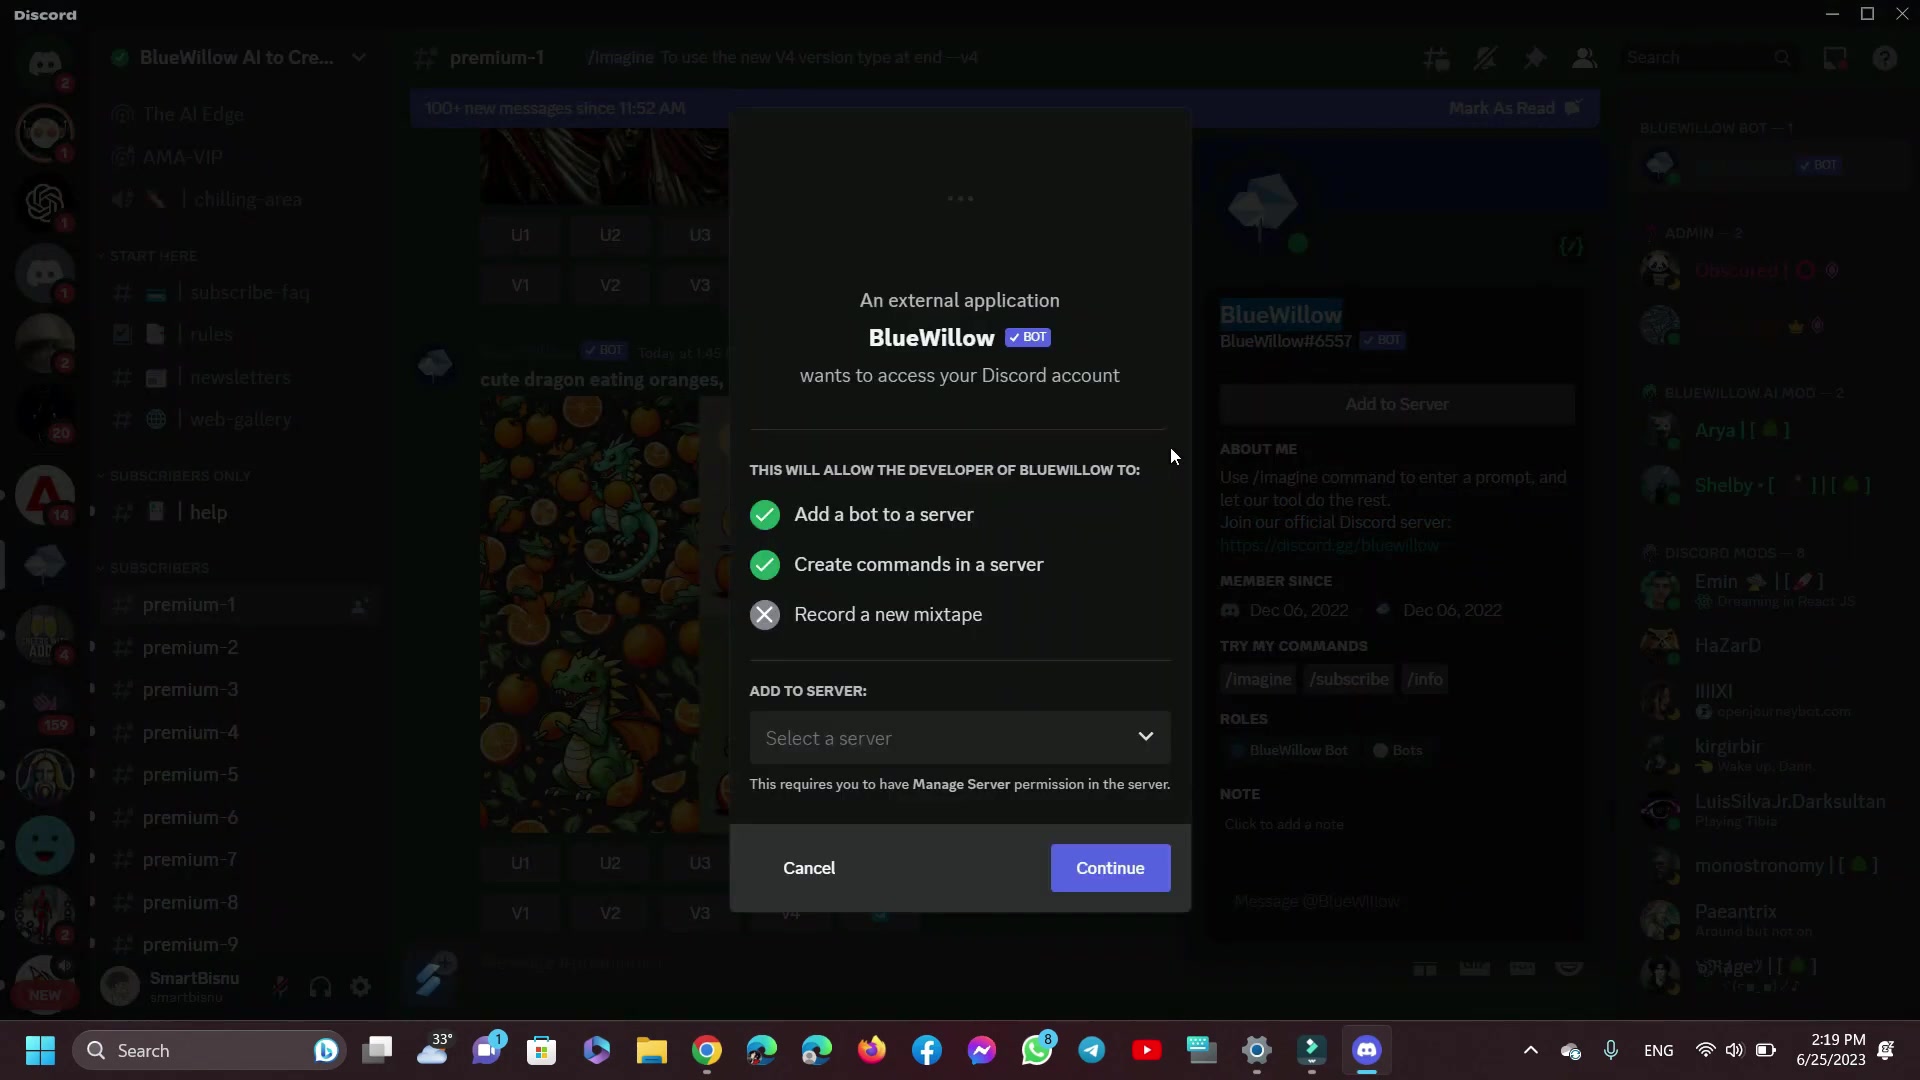This screenshot has width=1920, height=1080.
Task: Click the X icon beside Record a new mixtape
Action: coord(765,615)
